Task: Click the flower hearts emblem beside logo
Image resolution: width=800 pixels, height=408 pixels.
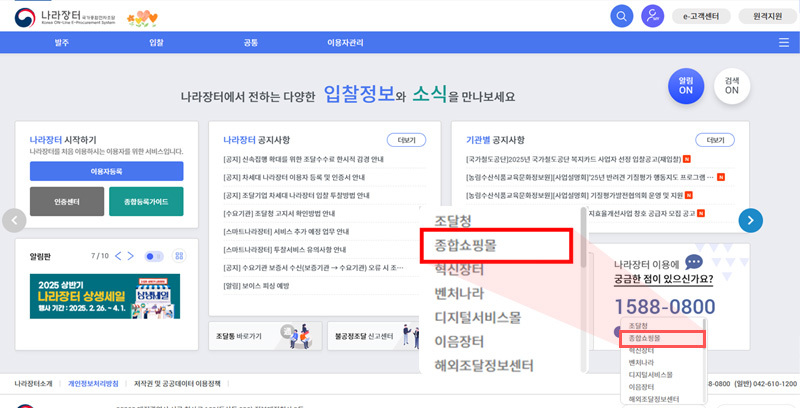Action: point(142,19)
